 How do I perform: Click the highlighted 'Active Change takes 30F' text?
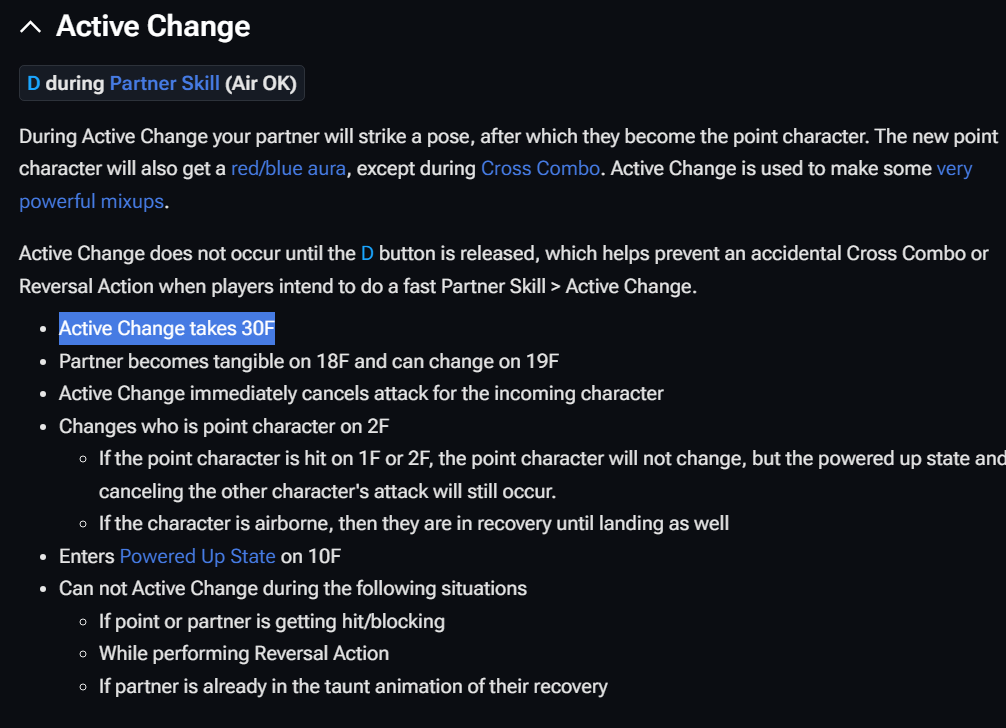(166, 328)
